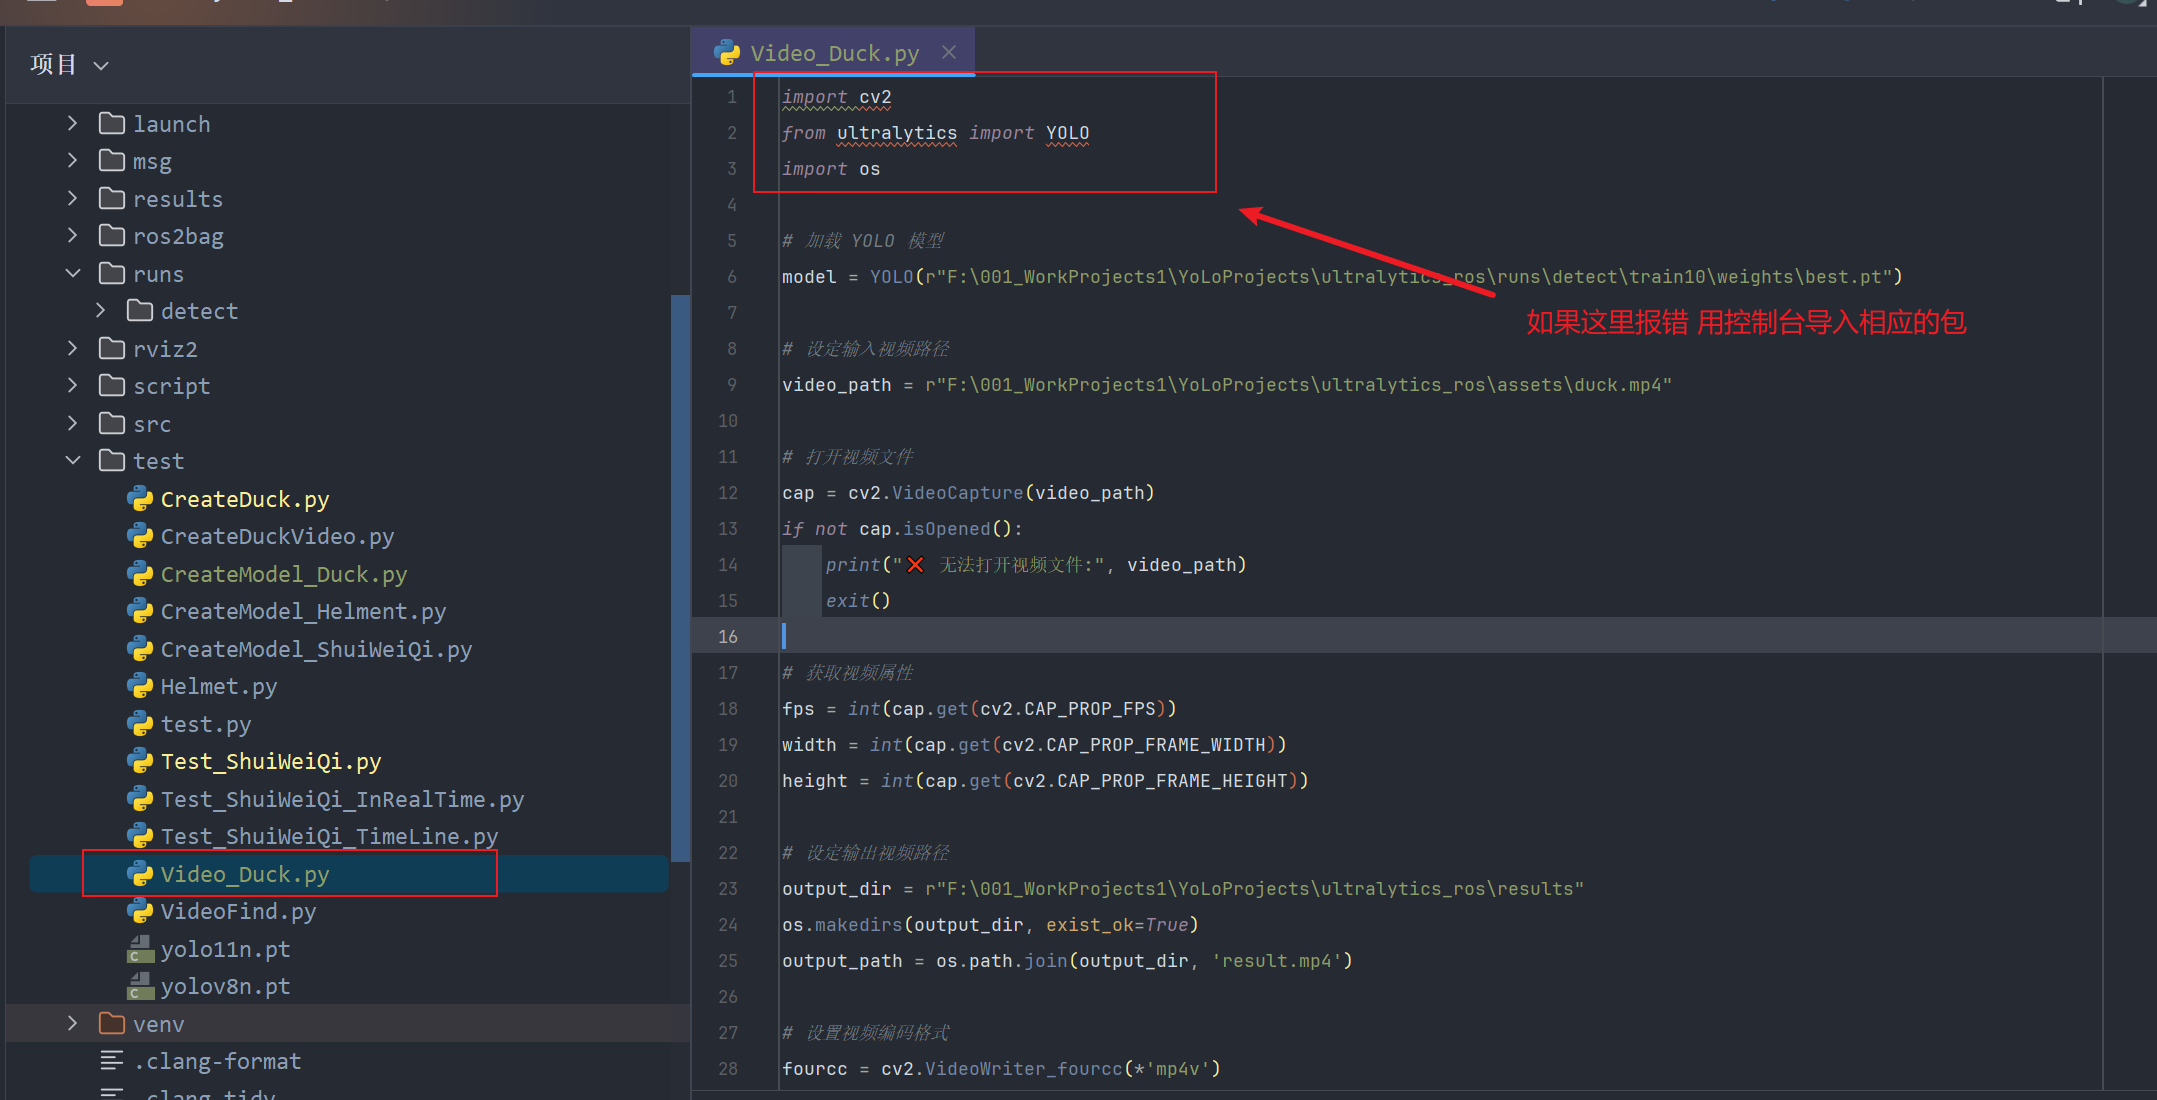This screenshot has height=1100, width=2157.
Task: Click the folder icon of the runs directory
Action: coord(112,273)
